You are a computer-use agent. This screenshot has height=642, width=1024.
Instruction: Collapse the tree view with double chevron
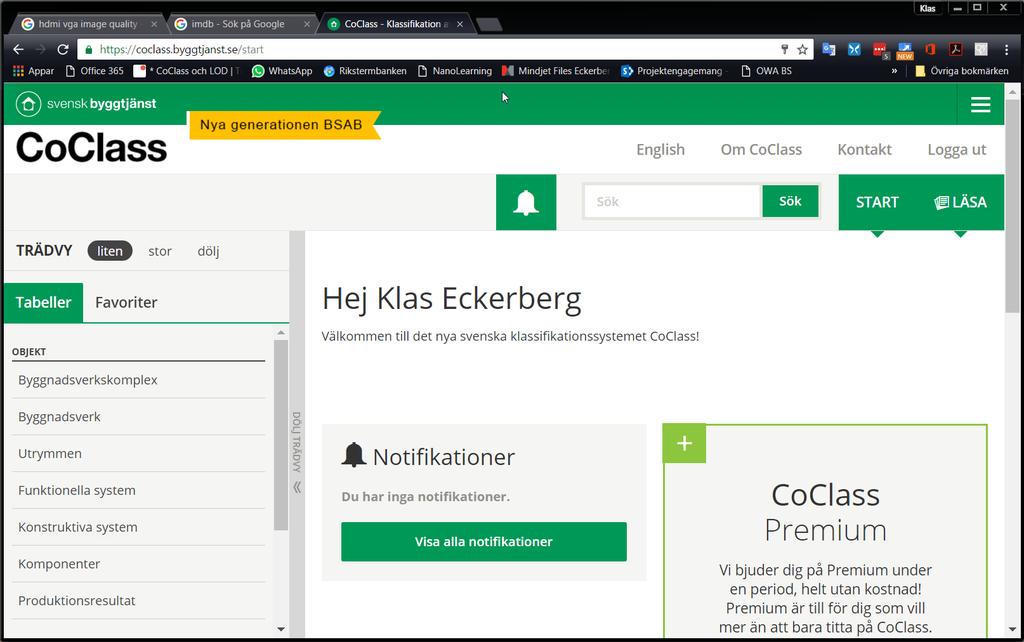tap(297, 487)
